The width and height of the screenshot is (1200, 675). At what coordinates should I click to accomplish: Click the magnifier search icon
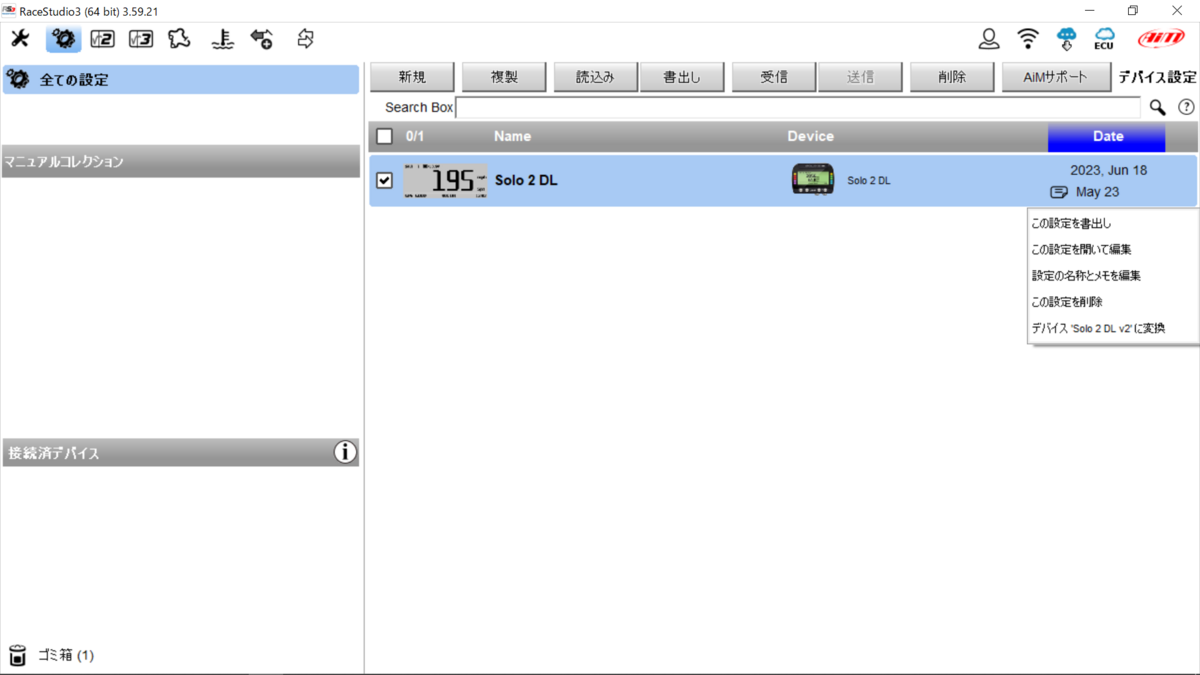click(1157, 107)
